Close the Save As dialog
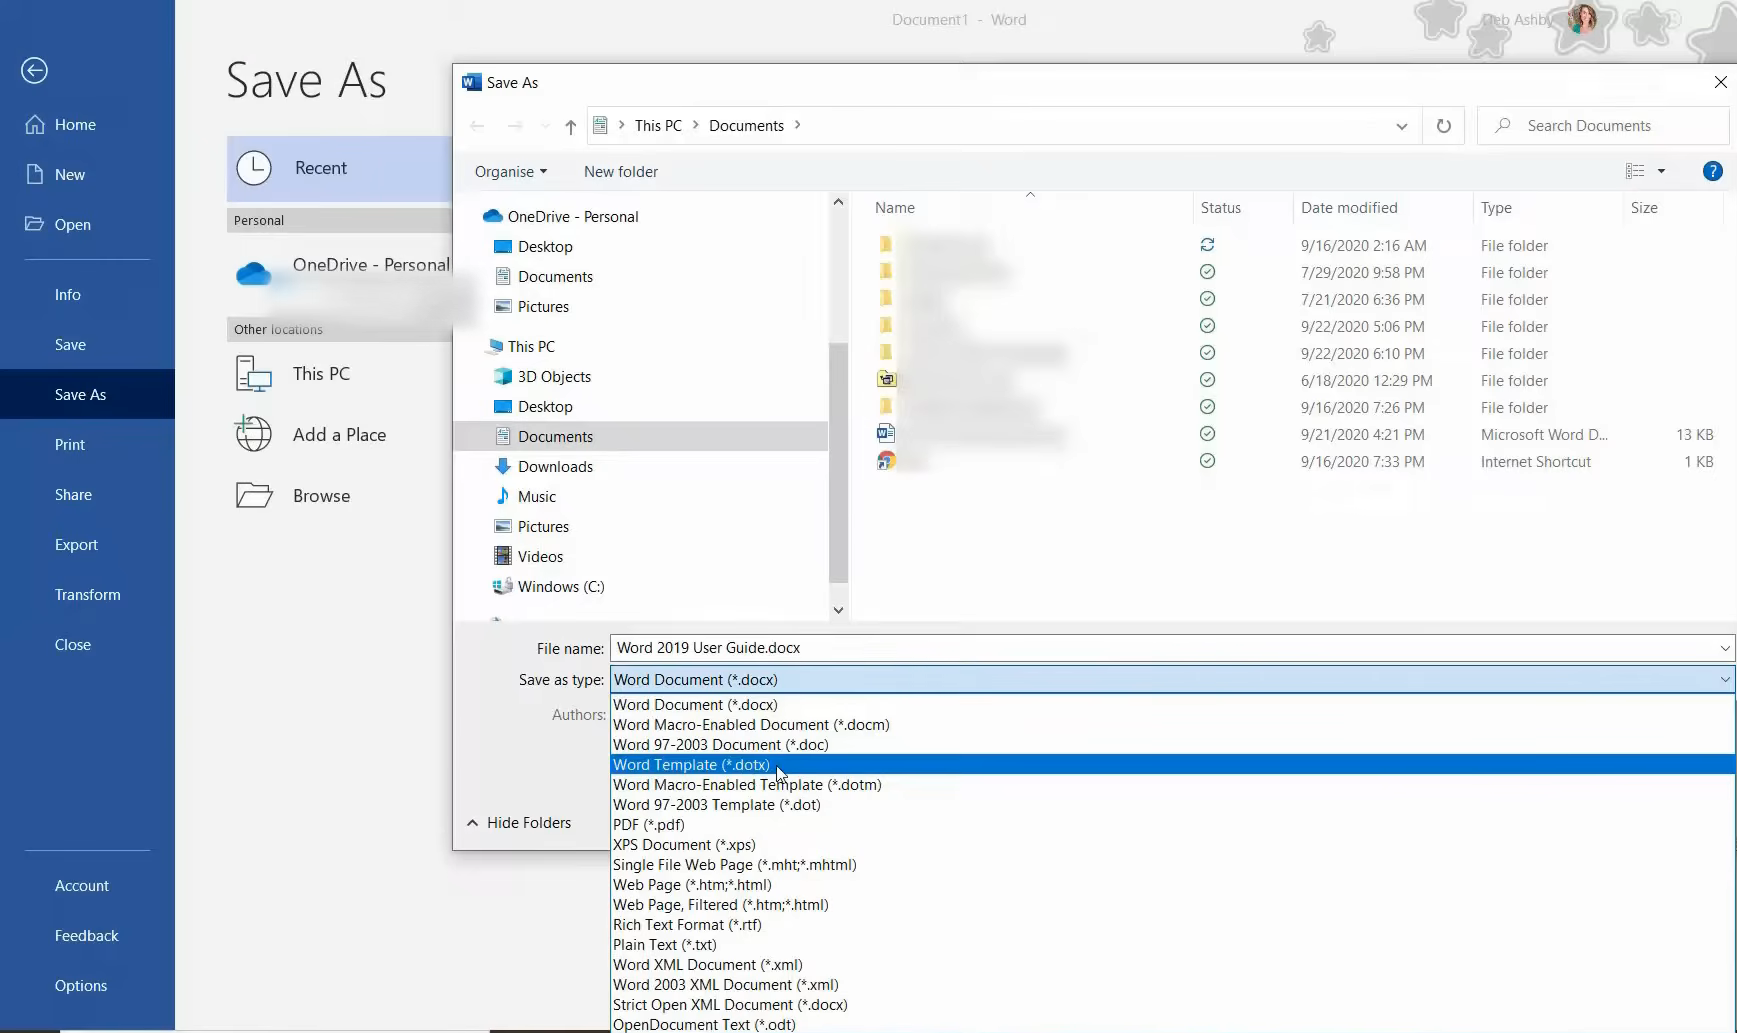This screenshot has height=1033, width=1737. point(1720,83)
